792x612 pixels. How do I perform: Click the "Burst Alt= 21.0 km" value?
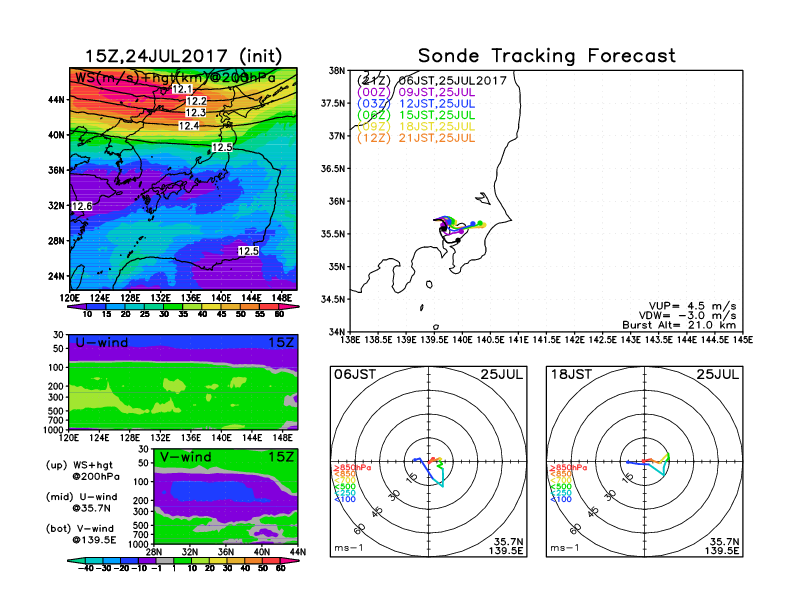(x=679, y=325)
